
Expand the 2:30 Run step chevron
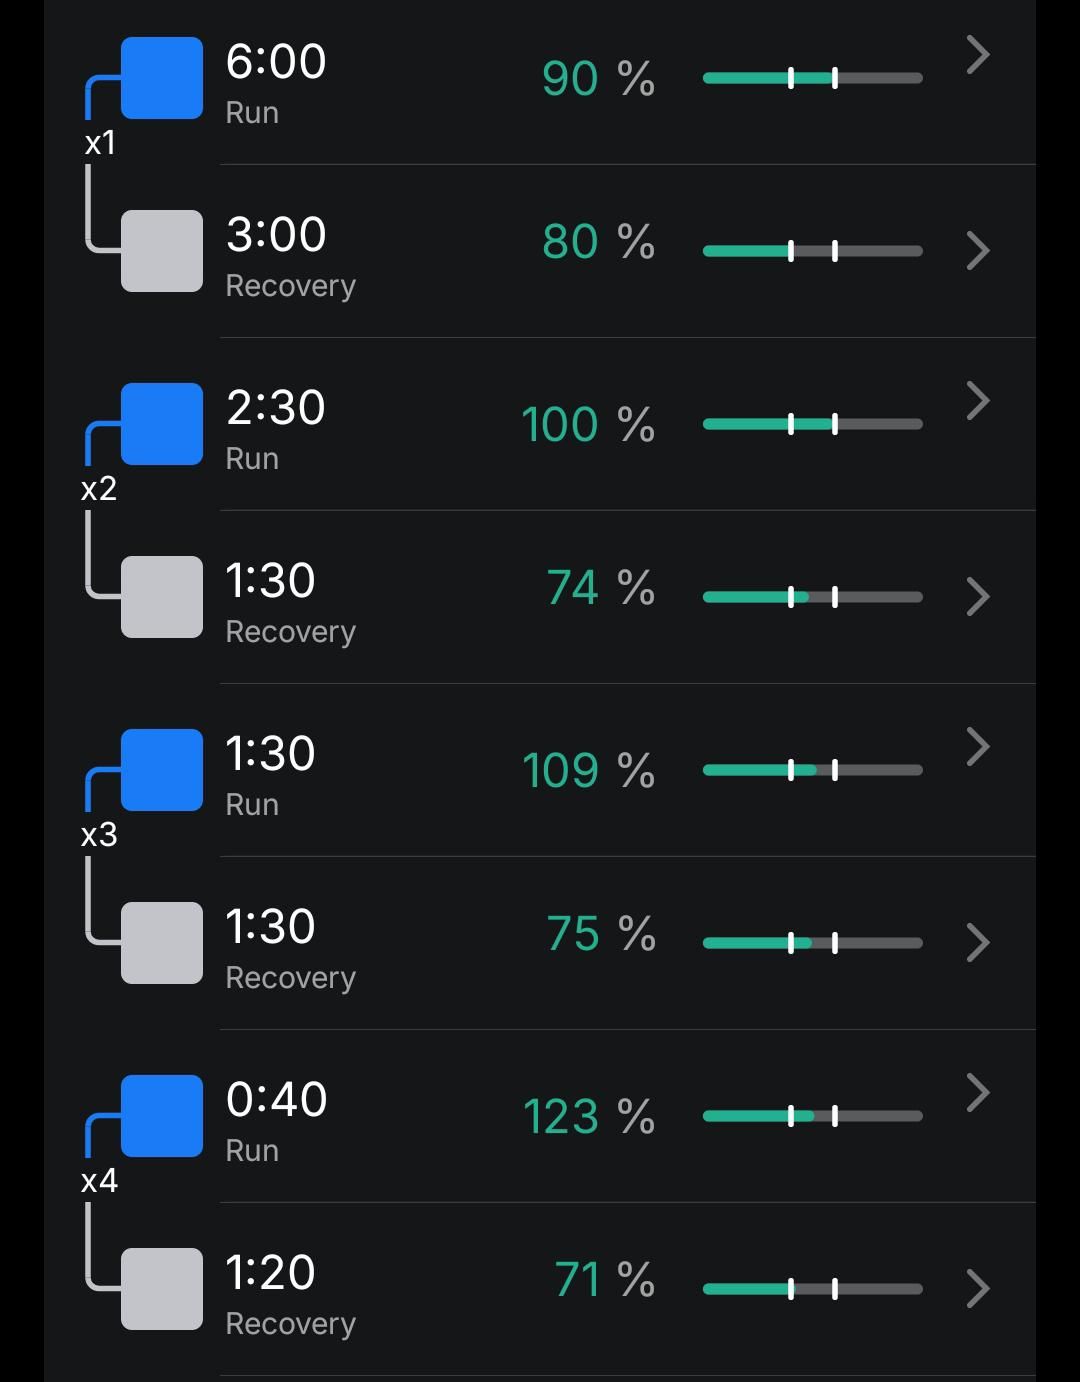coord(977,401)
